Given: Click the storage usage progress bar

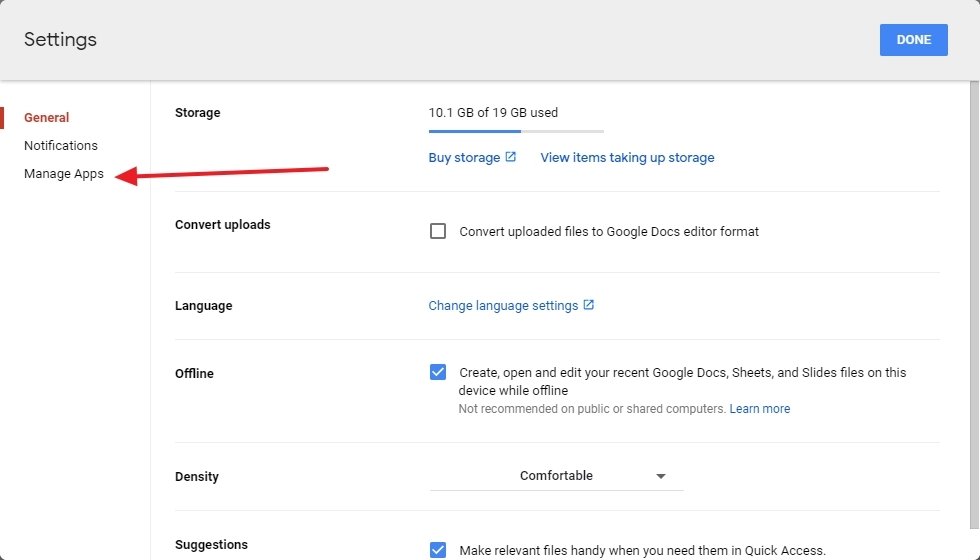Looking at the screenshot, I should click(516, 131).
